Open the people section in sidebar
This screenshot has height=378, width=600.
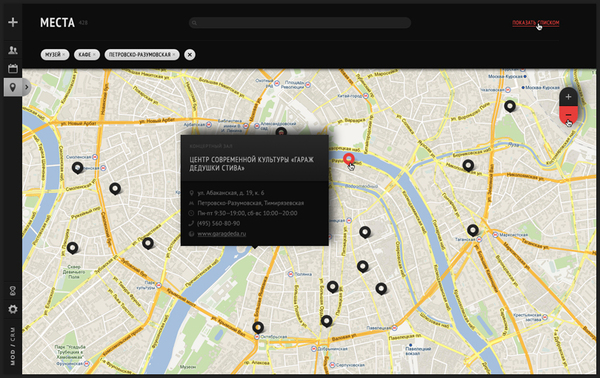(13, 50)
